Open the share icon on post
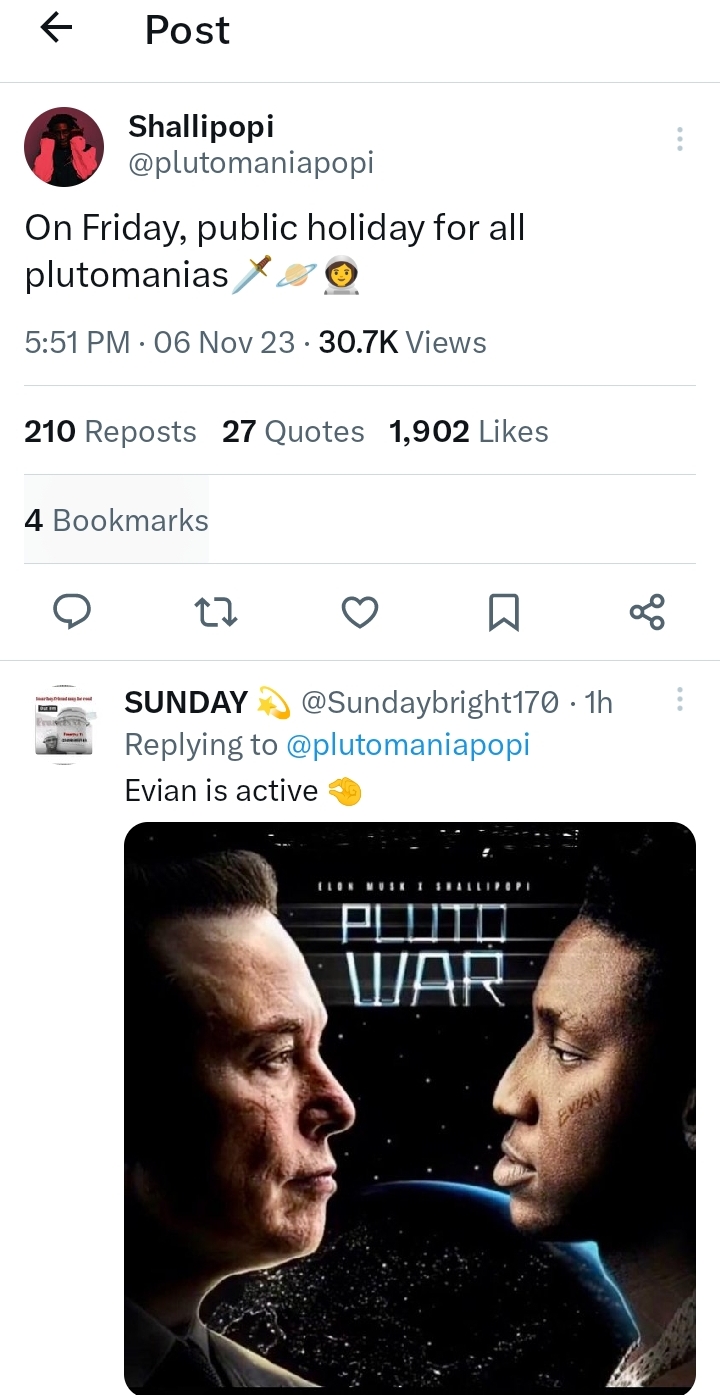Image resolution: width=720 pixels, height=1395 pixels. tap(647, 612)
